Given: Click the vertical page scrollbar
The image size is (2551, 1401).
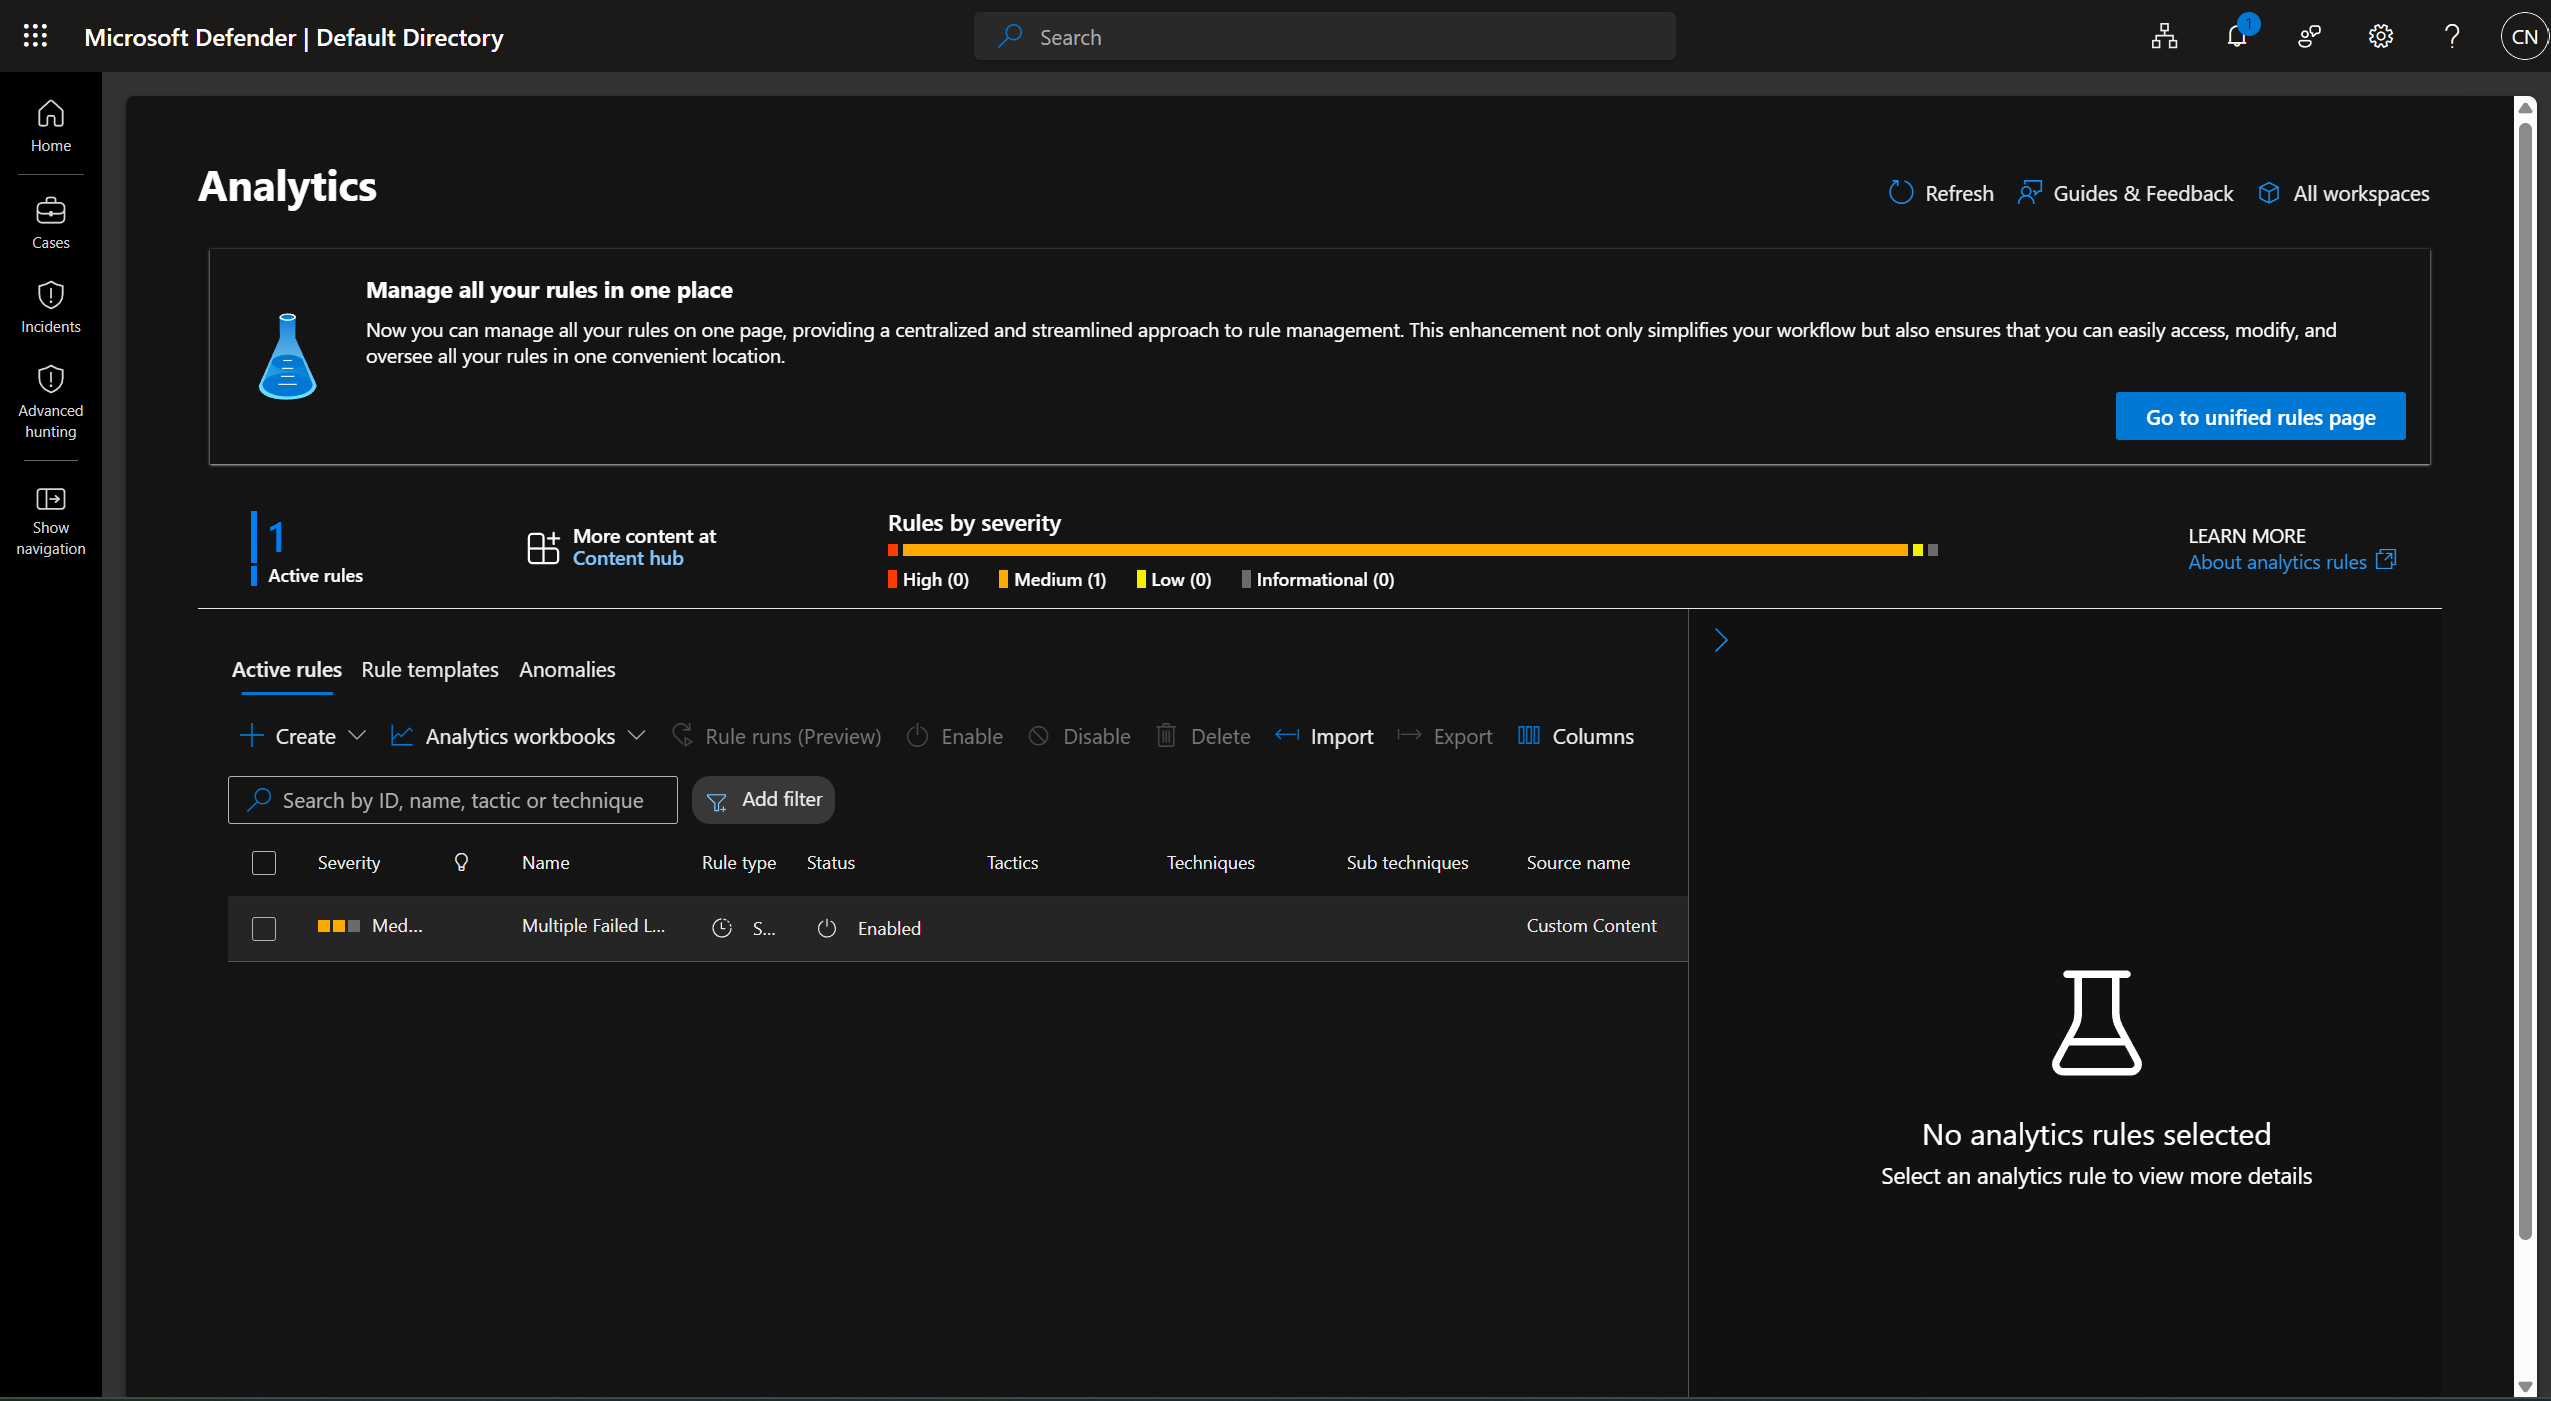Looking at the screenshot, I should [x=2525, y=680].
